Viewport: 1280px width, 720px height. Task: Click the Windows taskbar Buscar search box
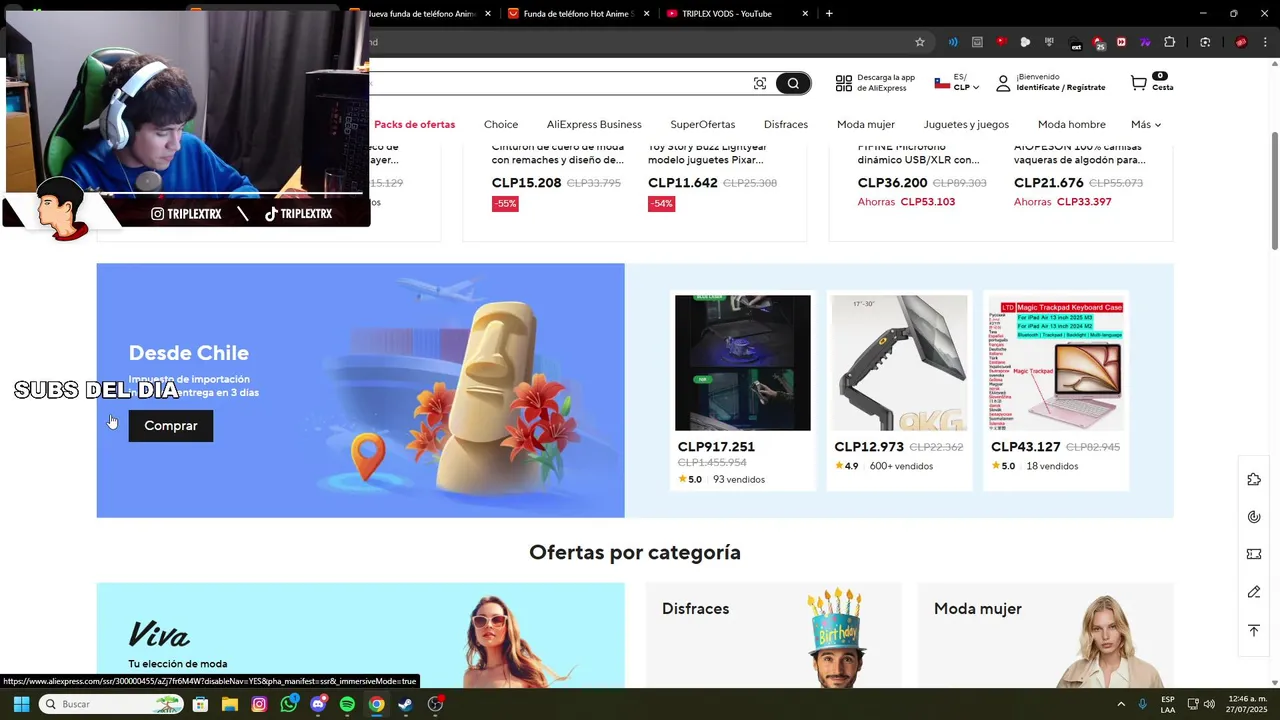(111, 704)
